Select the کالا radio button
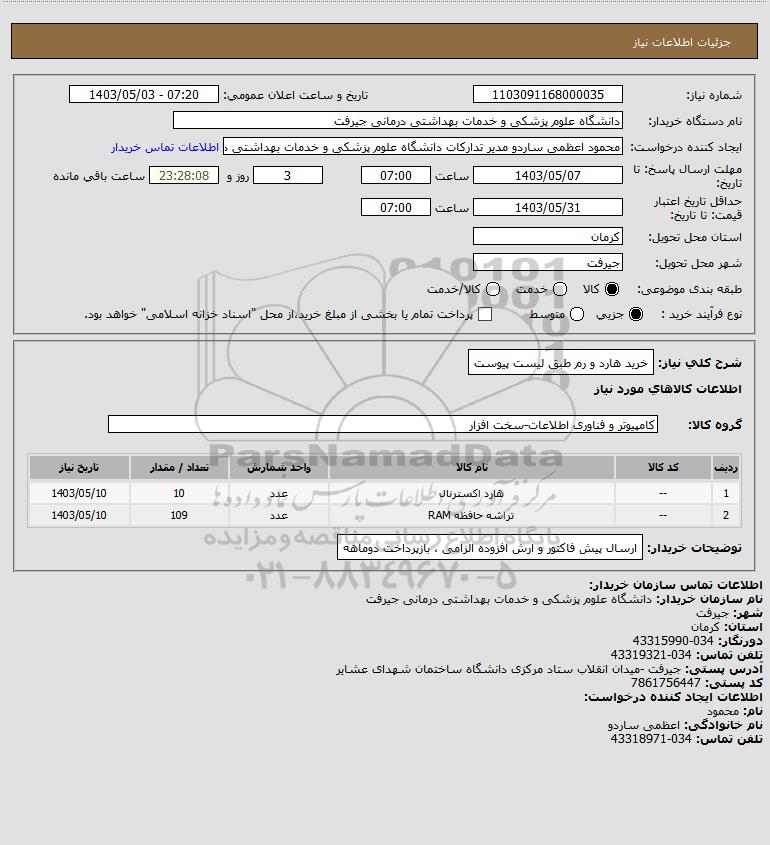 pos(612,289)
